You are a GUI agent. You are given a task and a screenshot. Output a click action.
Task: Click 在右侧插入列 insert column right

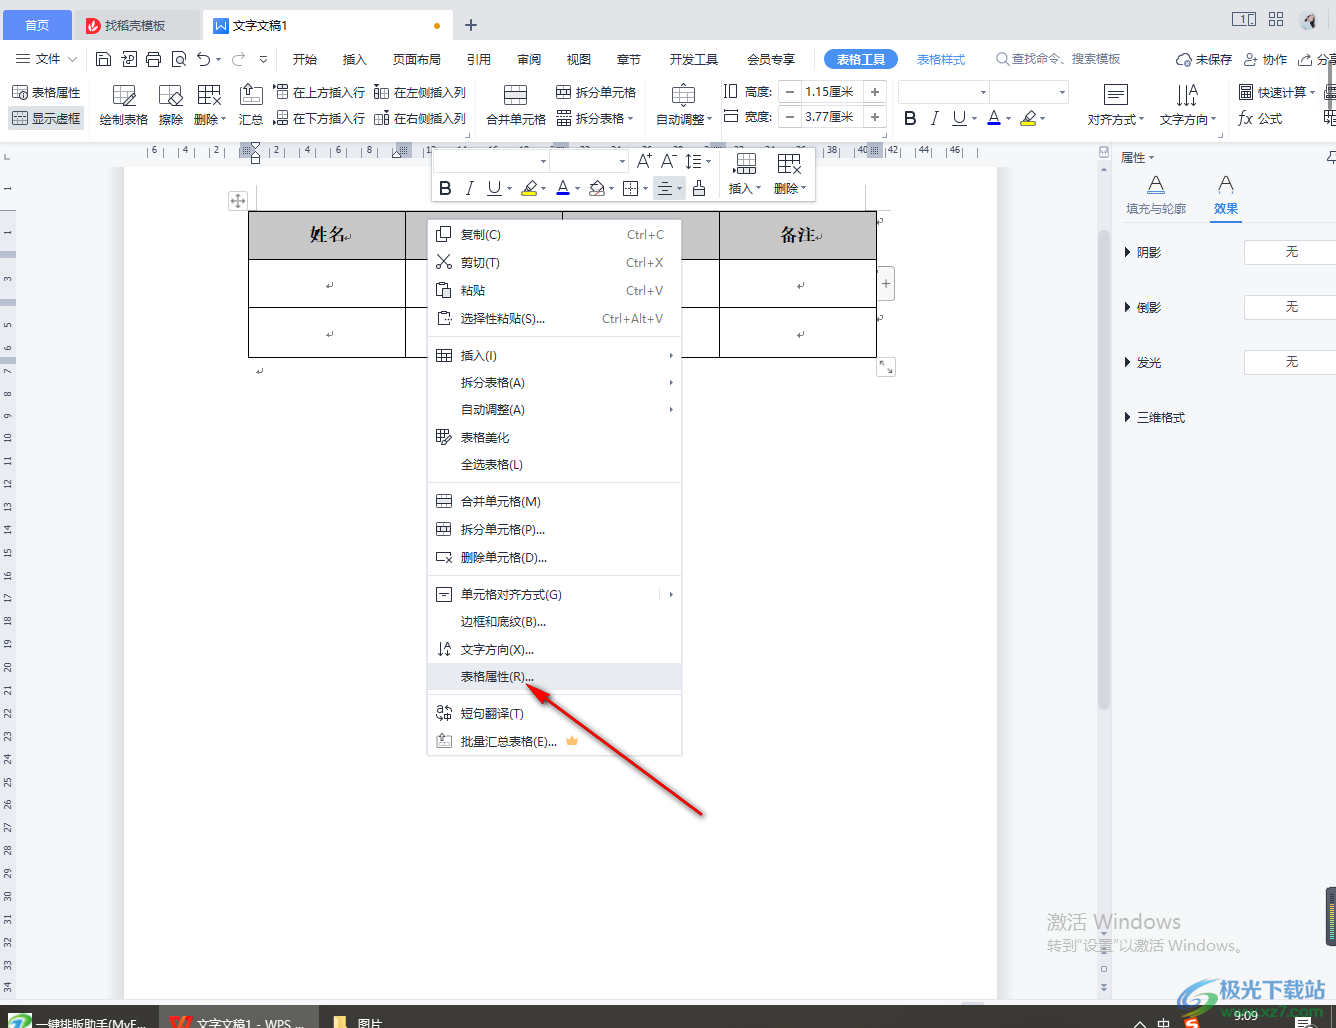420,118
